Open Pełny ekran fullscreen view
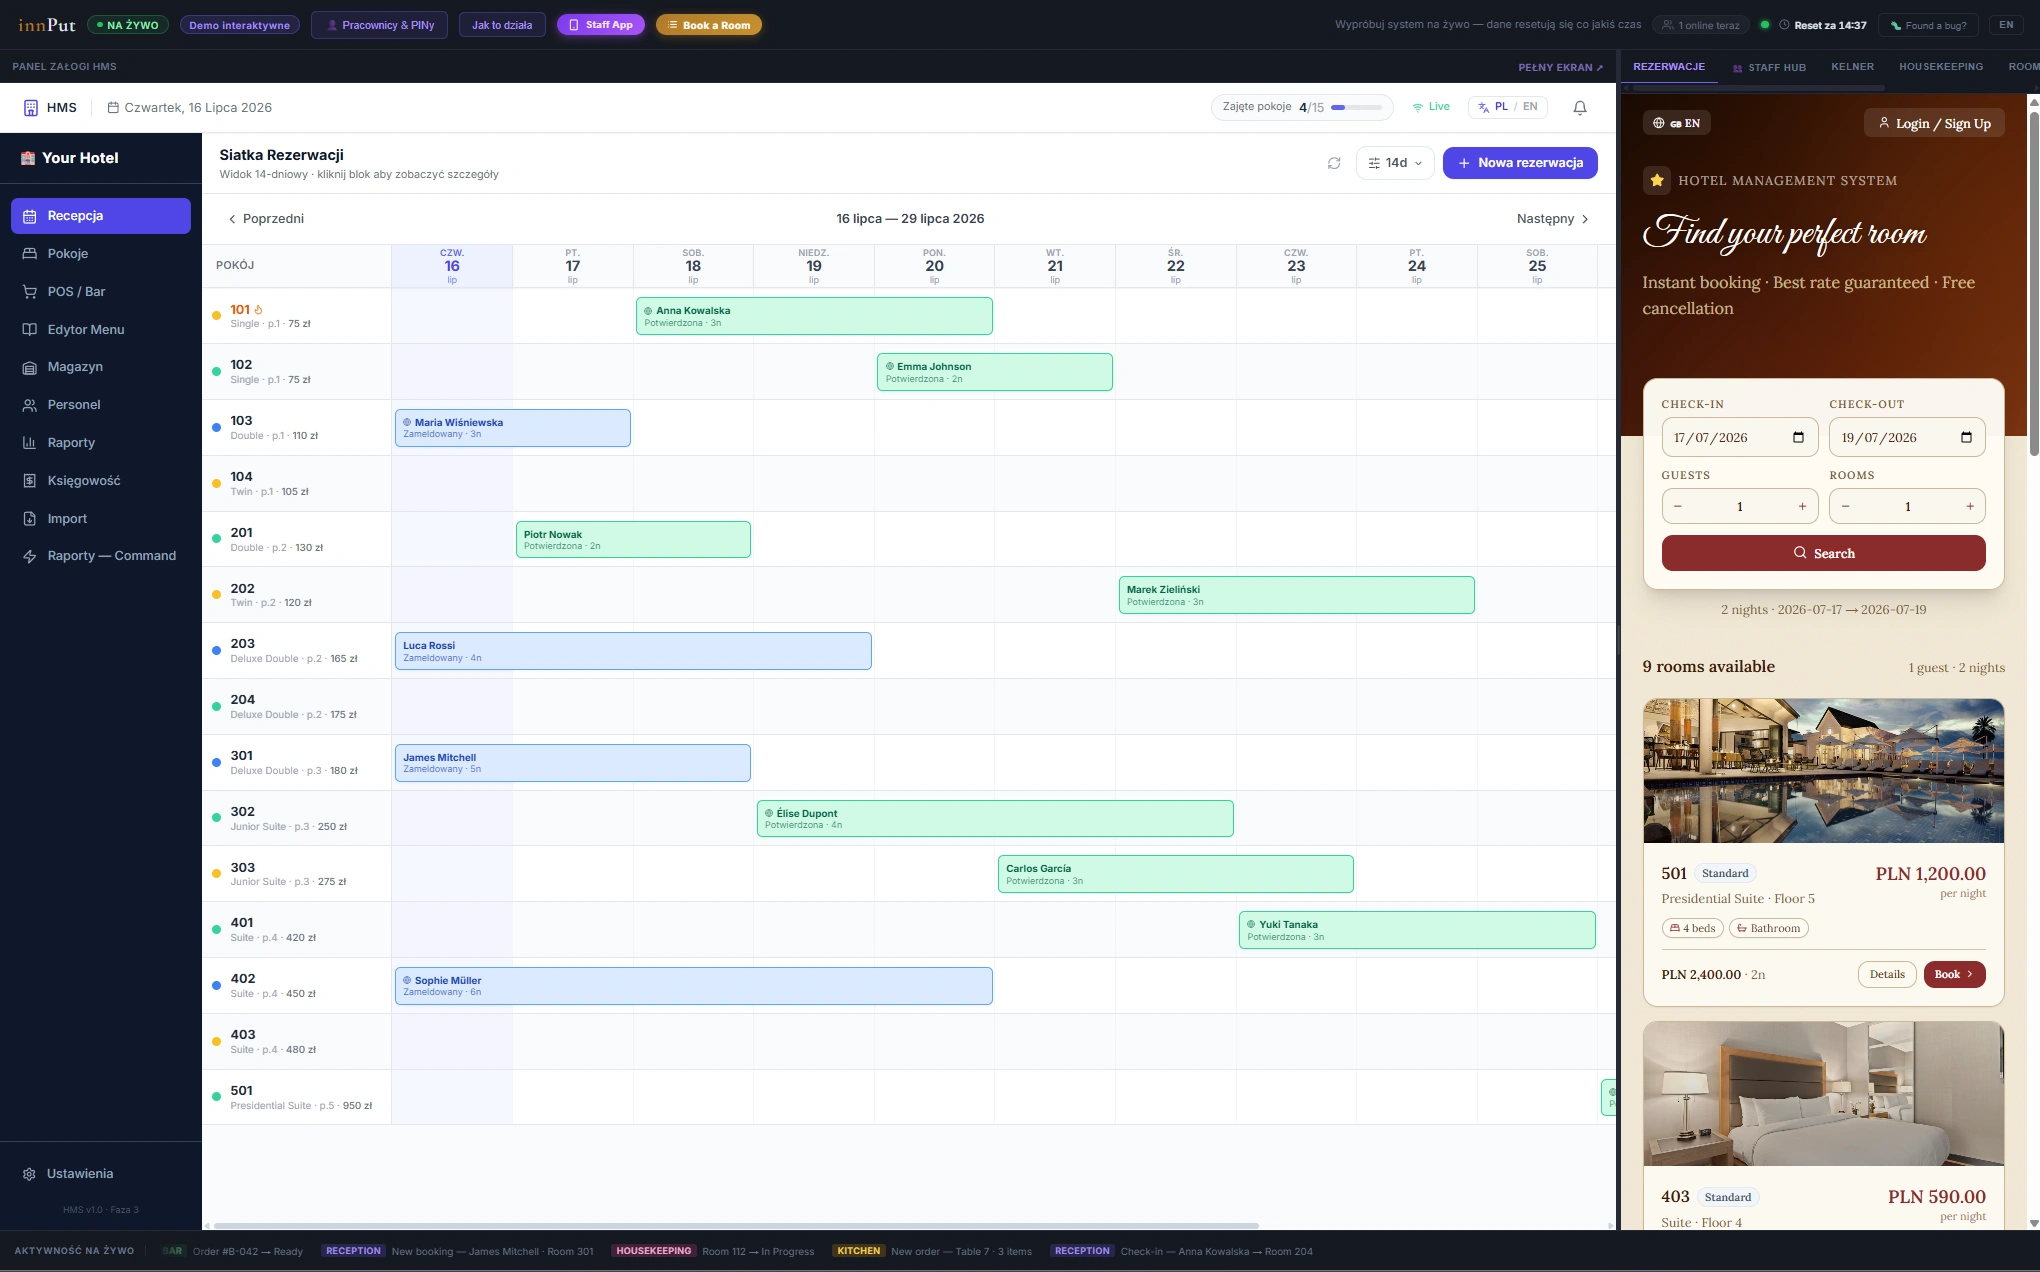The width and height of the screenshot is (2040, 1272). (1560, 68)
